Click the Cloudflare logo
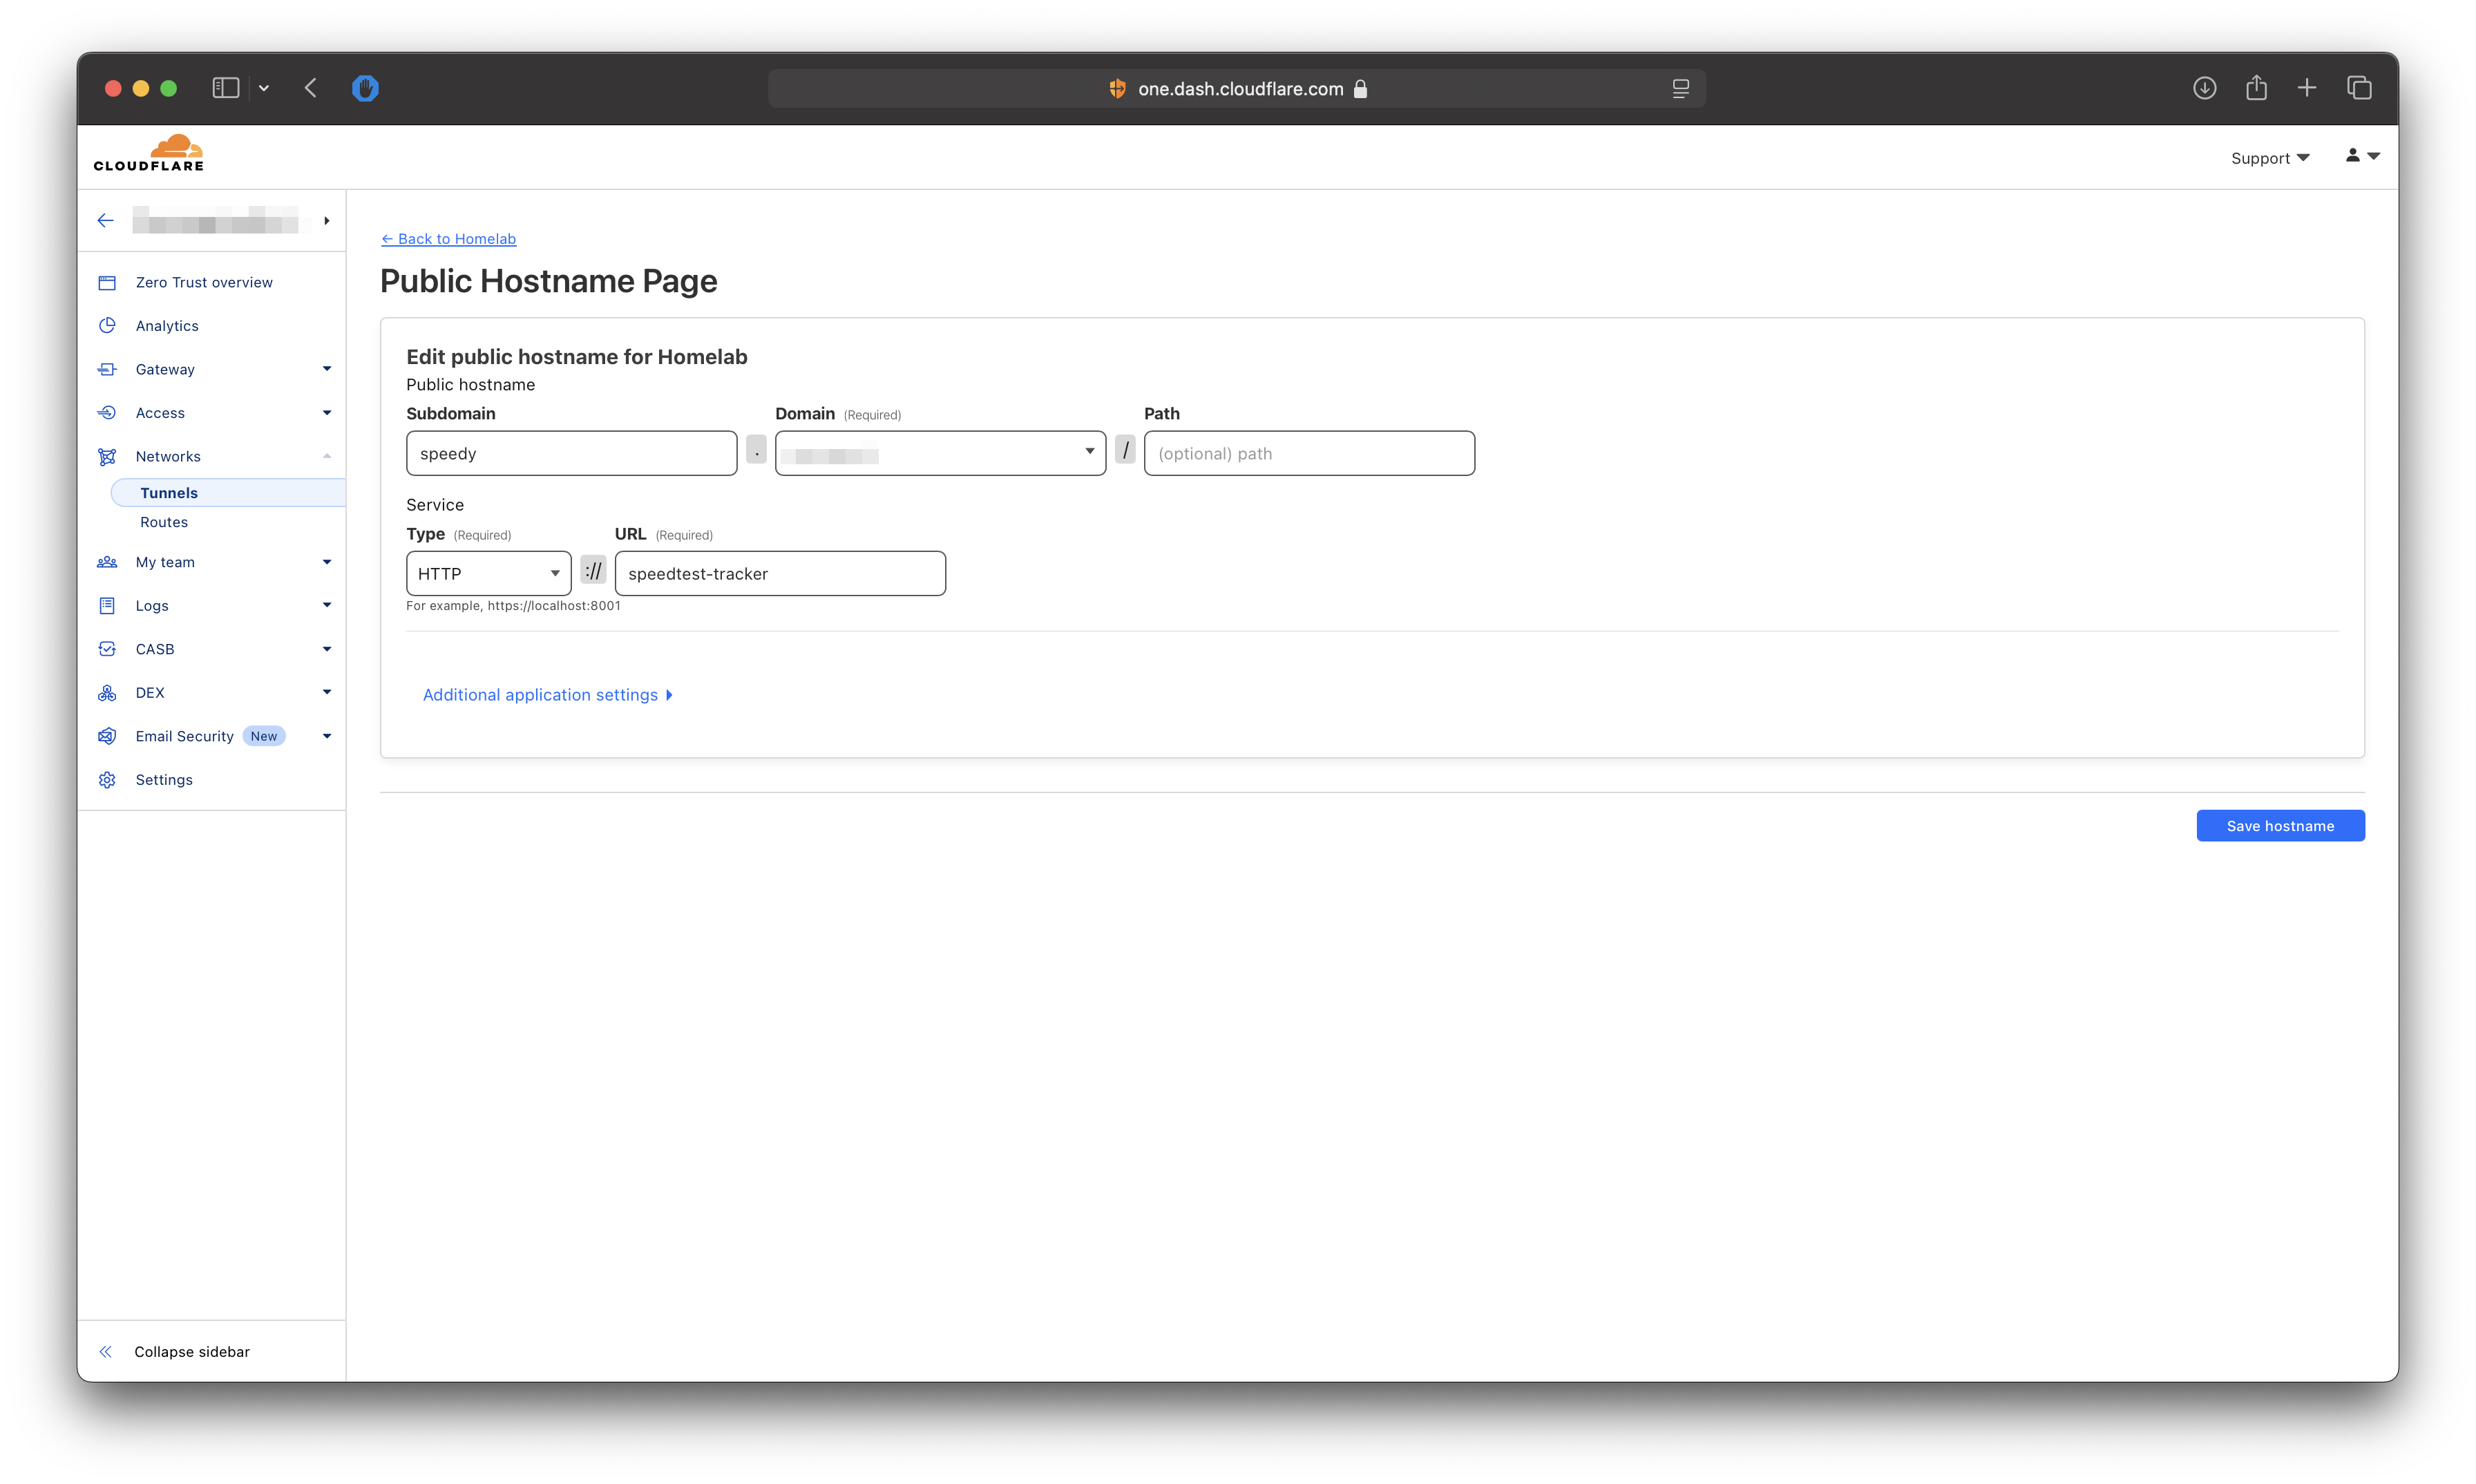 click(x=149, y=154)
